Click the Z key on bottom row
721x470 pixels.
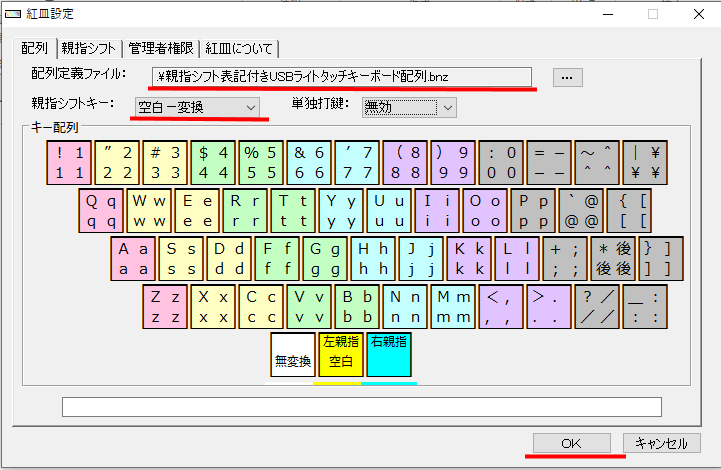(165, 306)
